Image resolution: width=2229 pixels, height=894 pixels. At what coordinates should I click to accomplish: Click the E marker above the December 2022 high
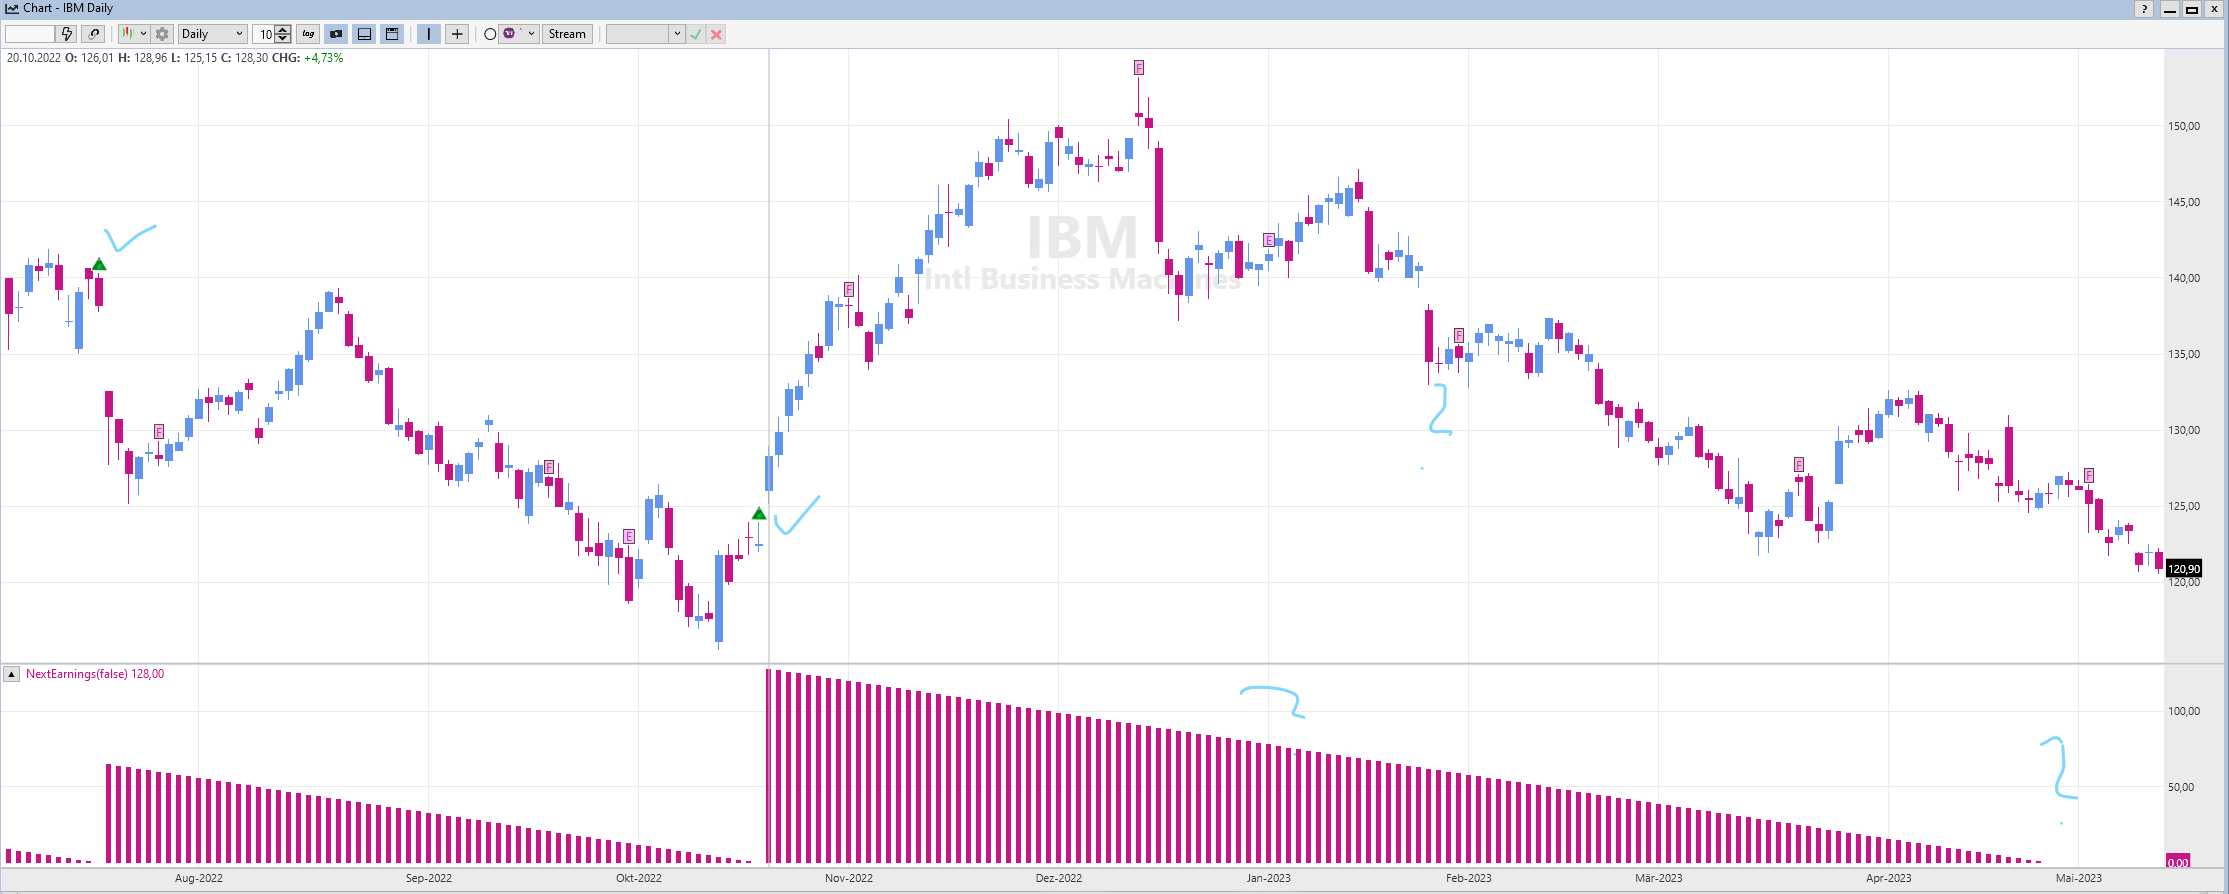pyautogui.click(x=1139, y=68)
